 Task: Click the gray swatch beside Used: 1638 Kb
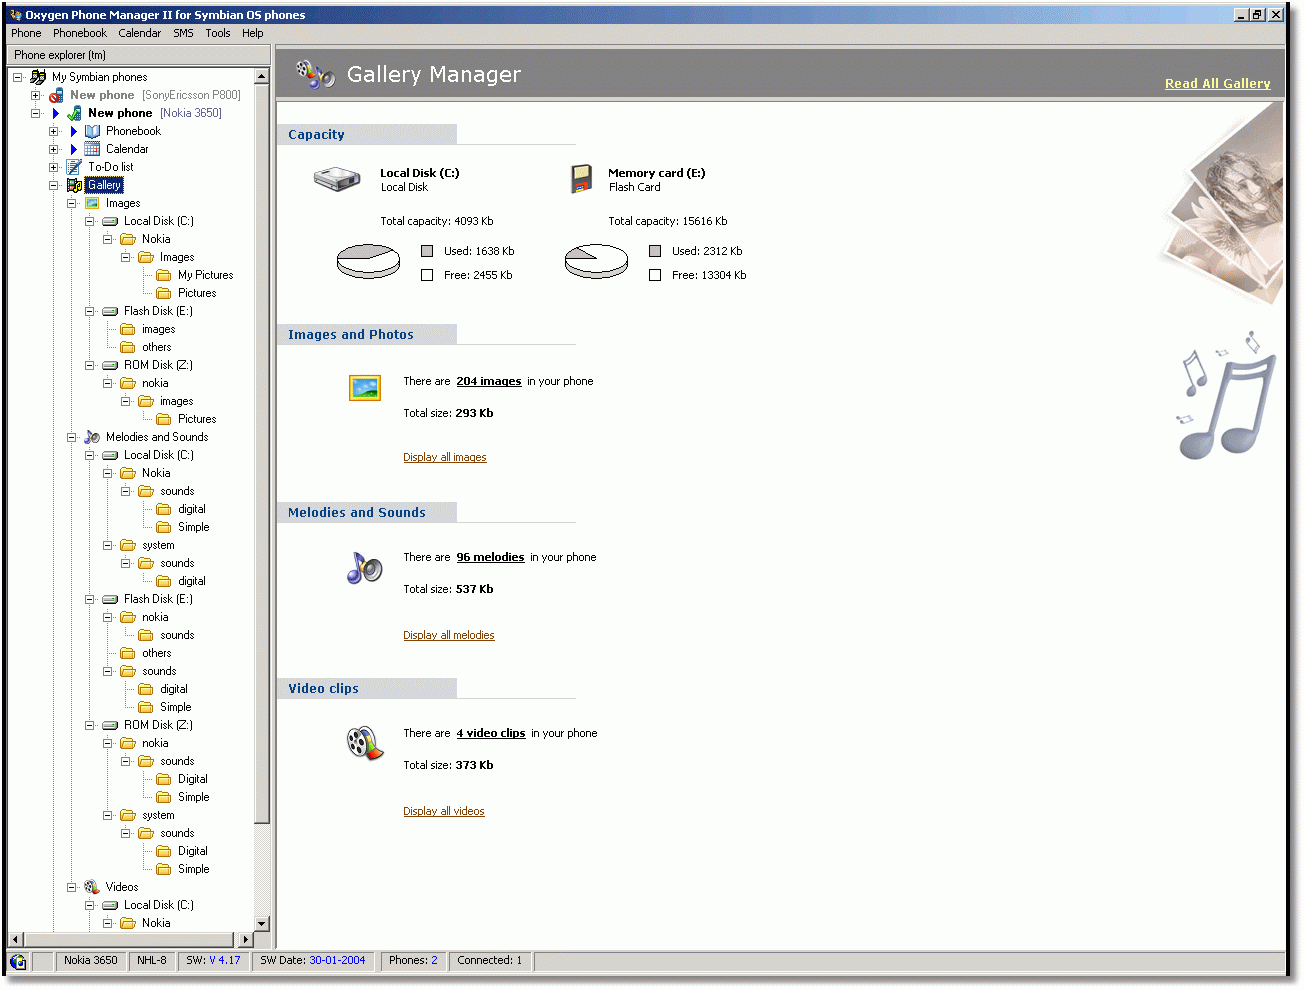pos(427,251)
